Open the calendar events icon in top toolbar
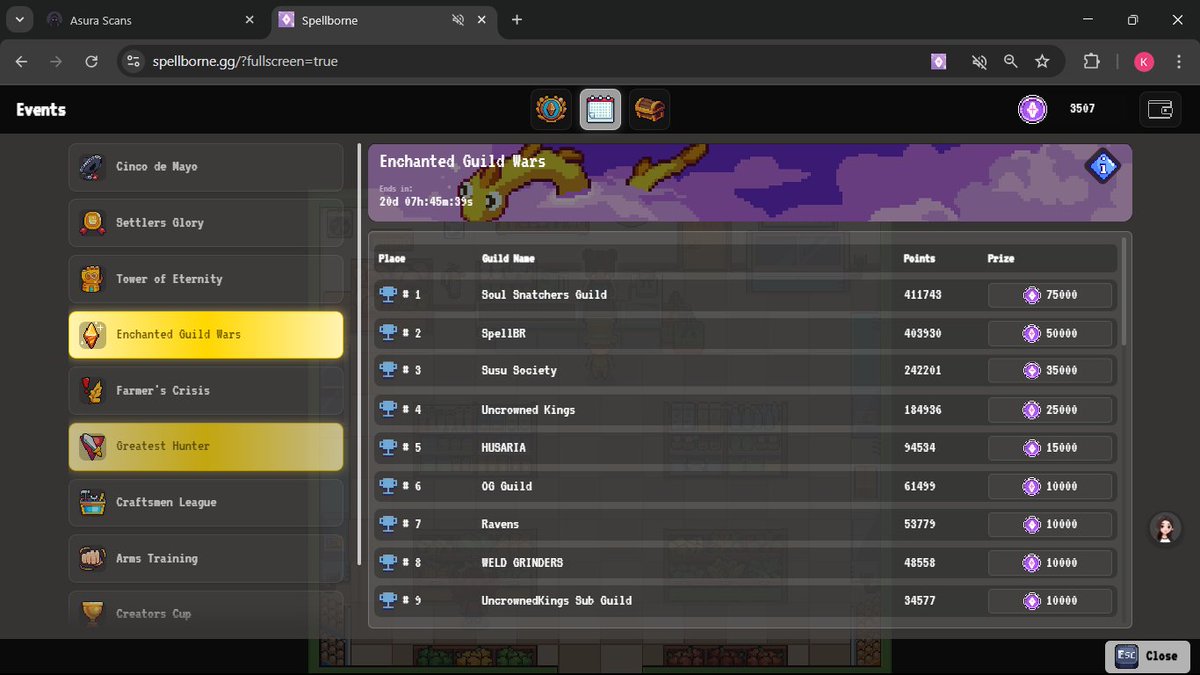1200x675 pixels. 600,108
